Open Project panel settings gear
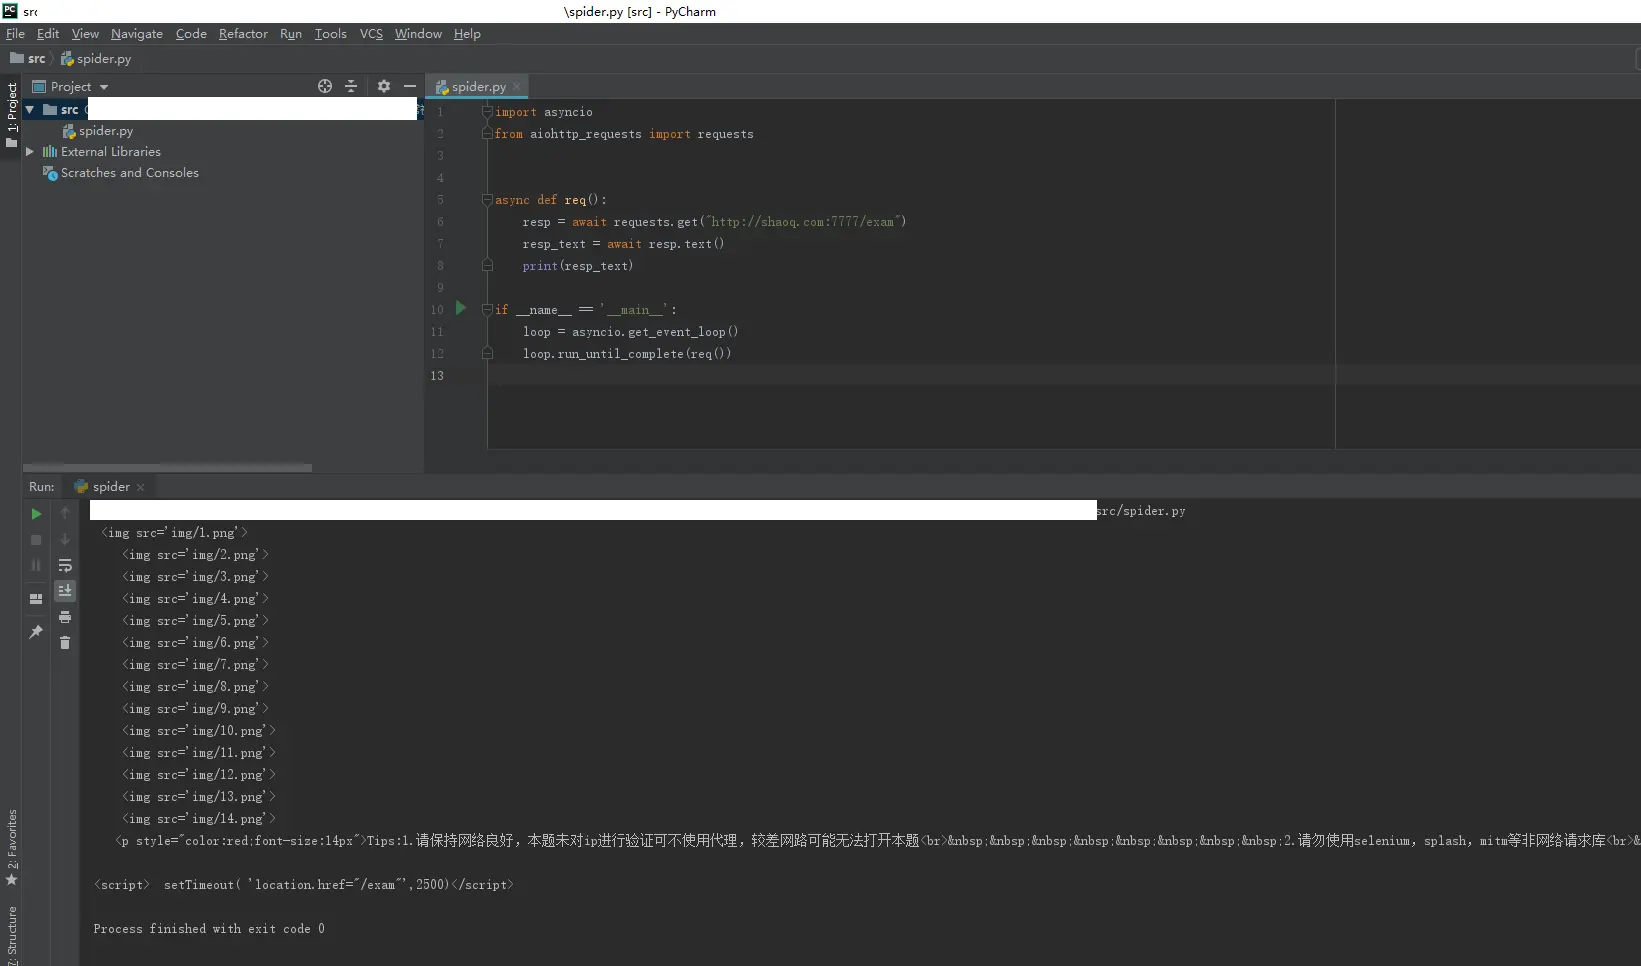The height and width of the screenshot is (966, 1641). tap(384, 86)
